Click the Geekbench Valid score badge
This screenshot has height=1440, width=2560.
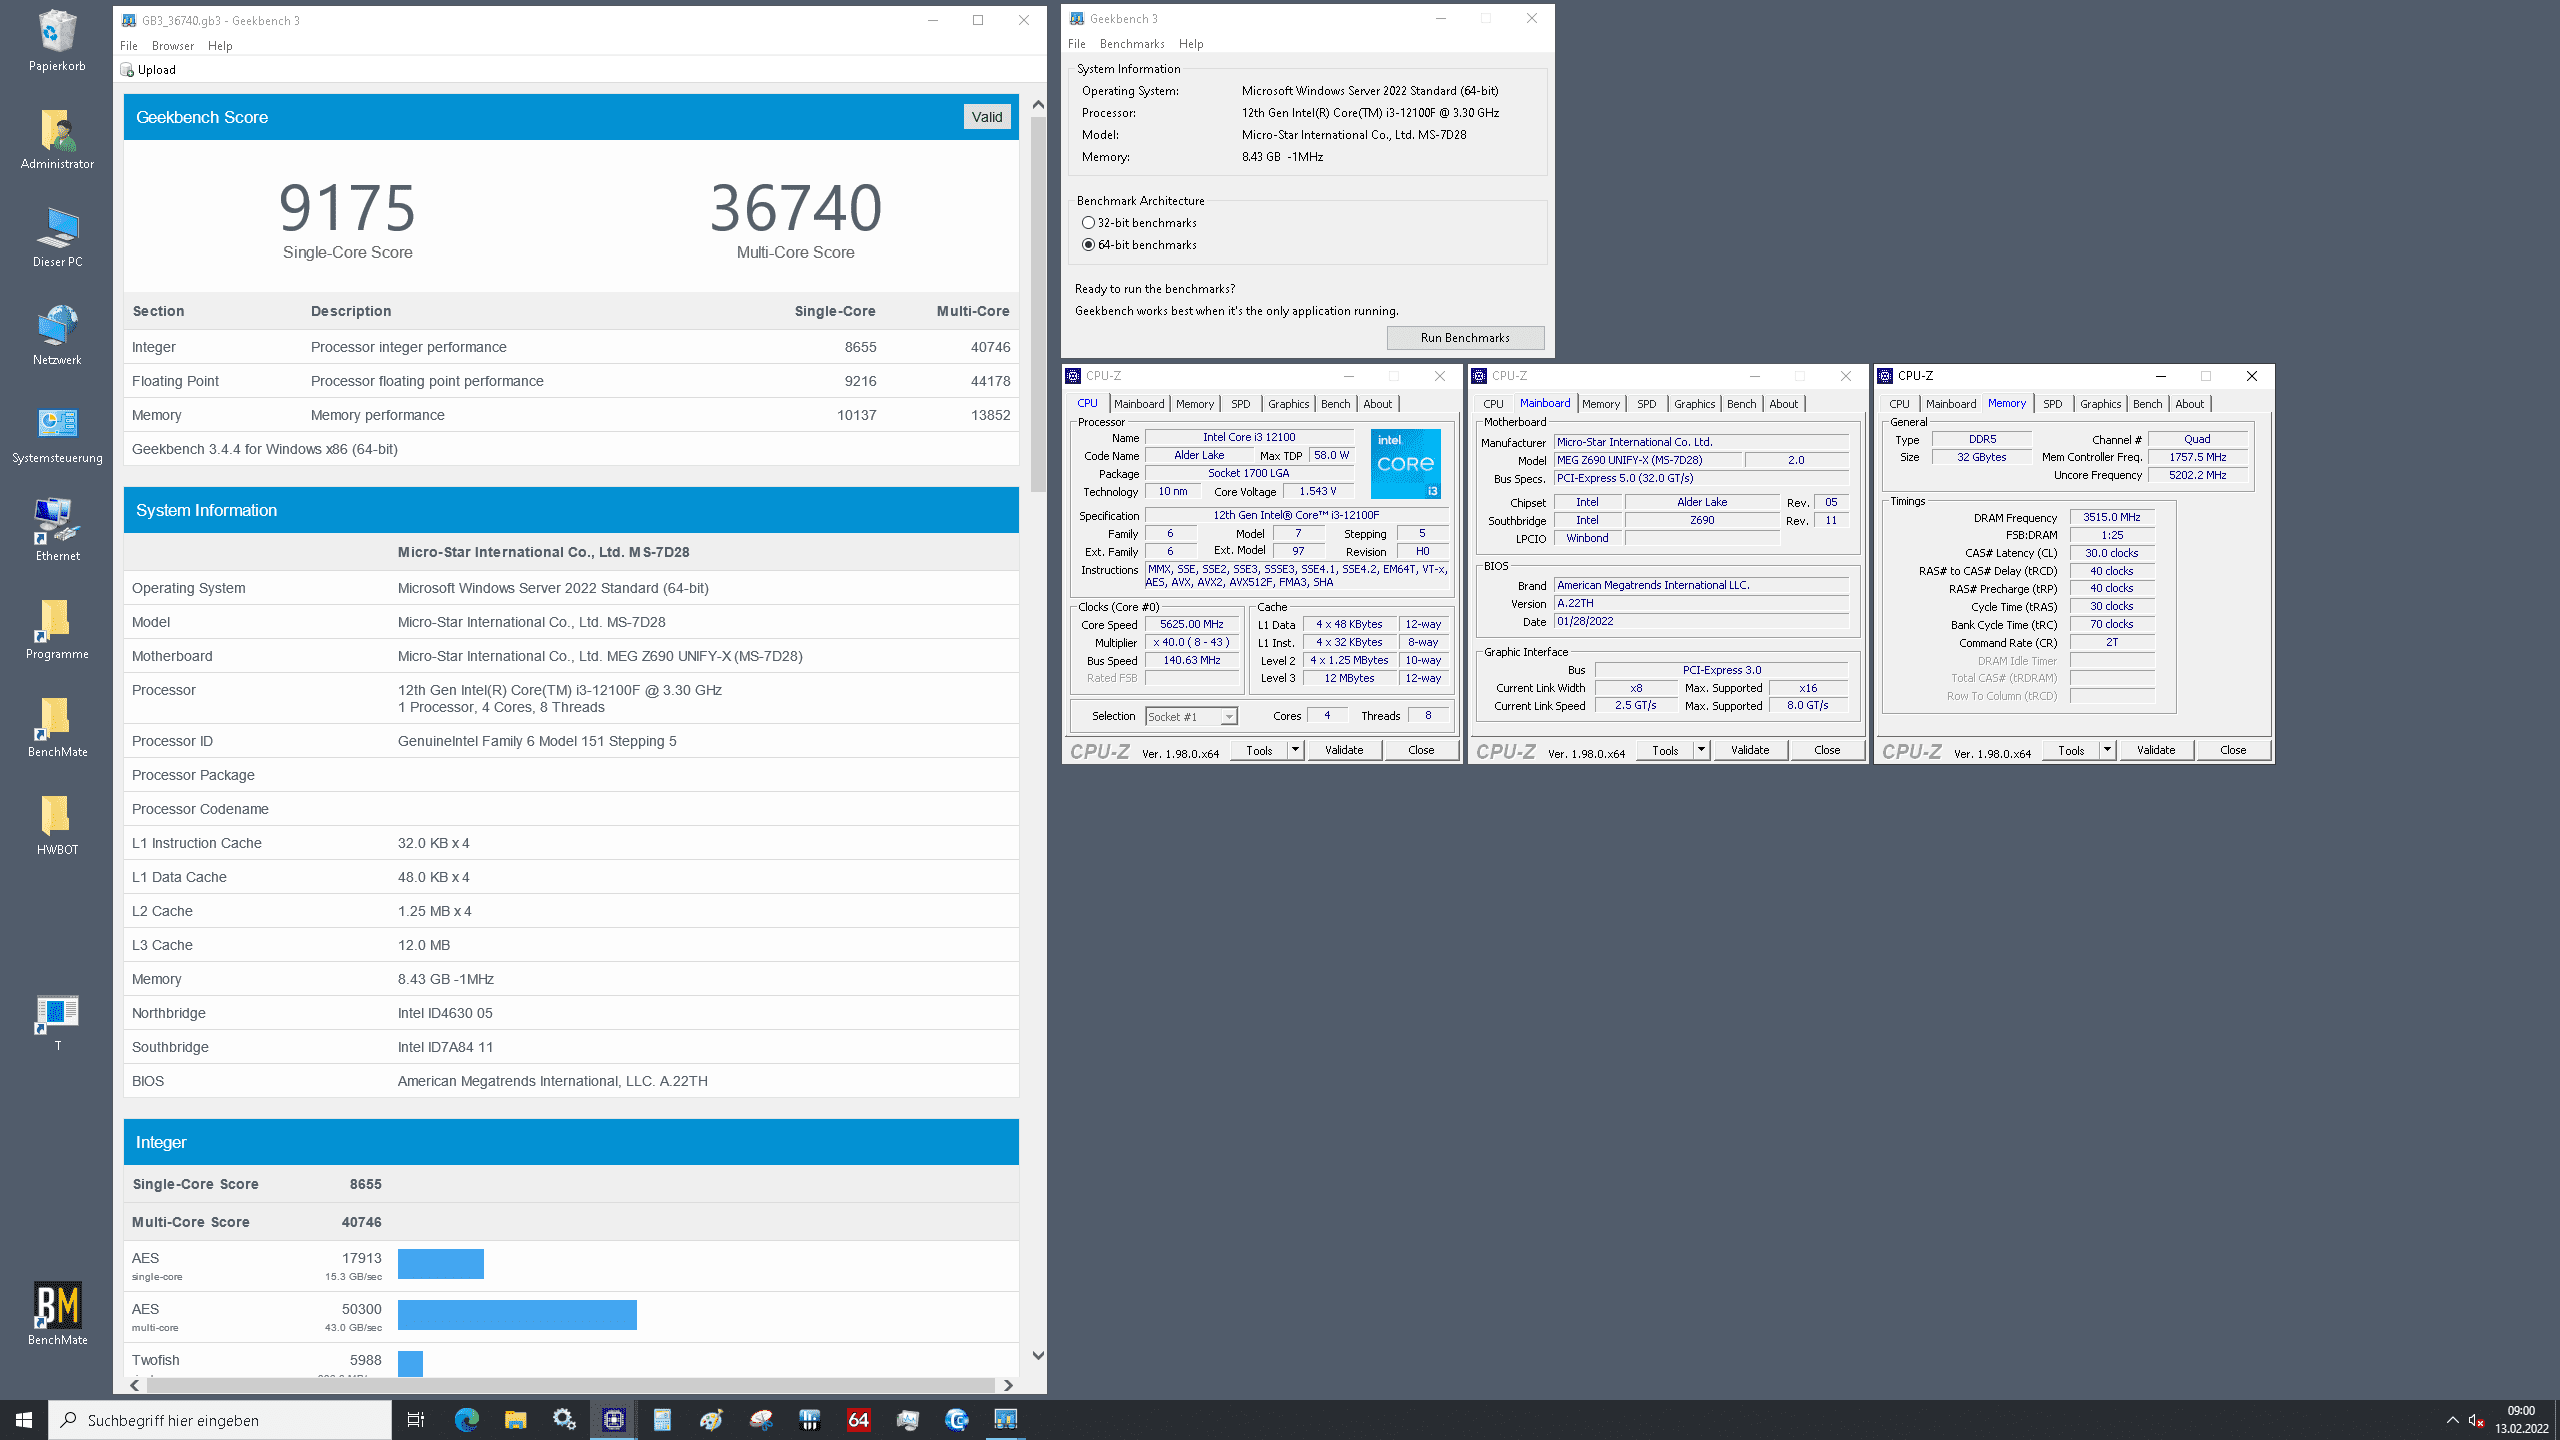(988, 116)
